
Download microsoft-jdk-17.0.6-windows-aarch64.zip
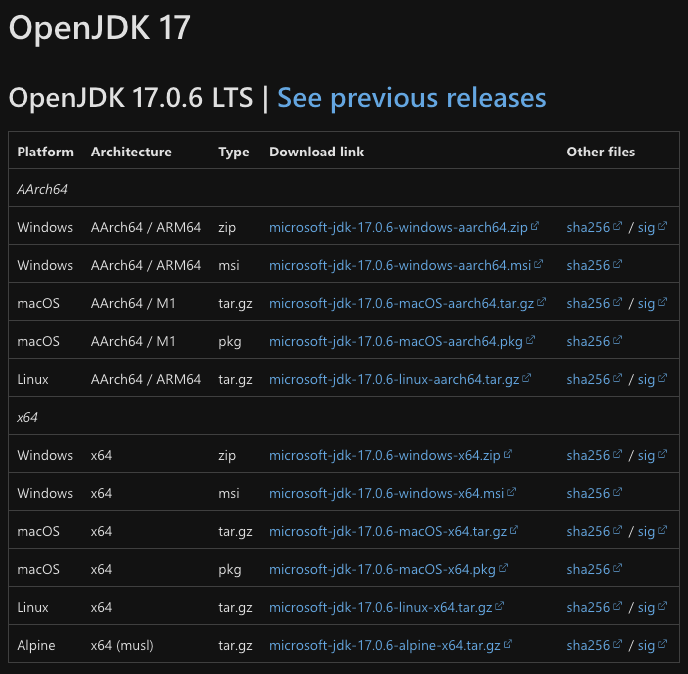(403, 227)
